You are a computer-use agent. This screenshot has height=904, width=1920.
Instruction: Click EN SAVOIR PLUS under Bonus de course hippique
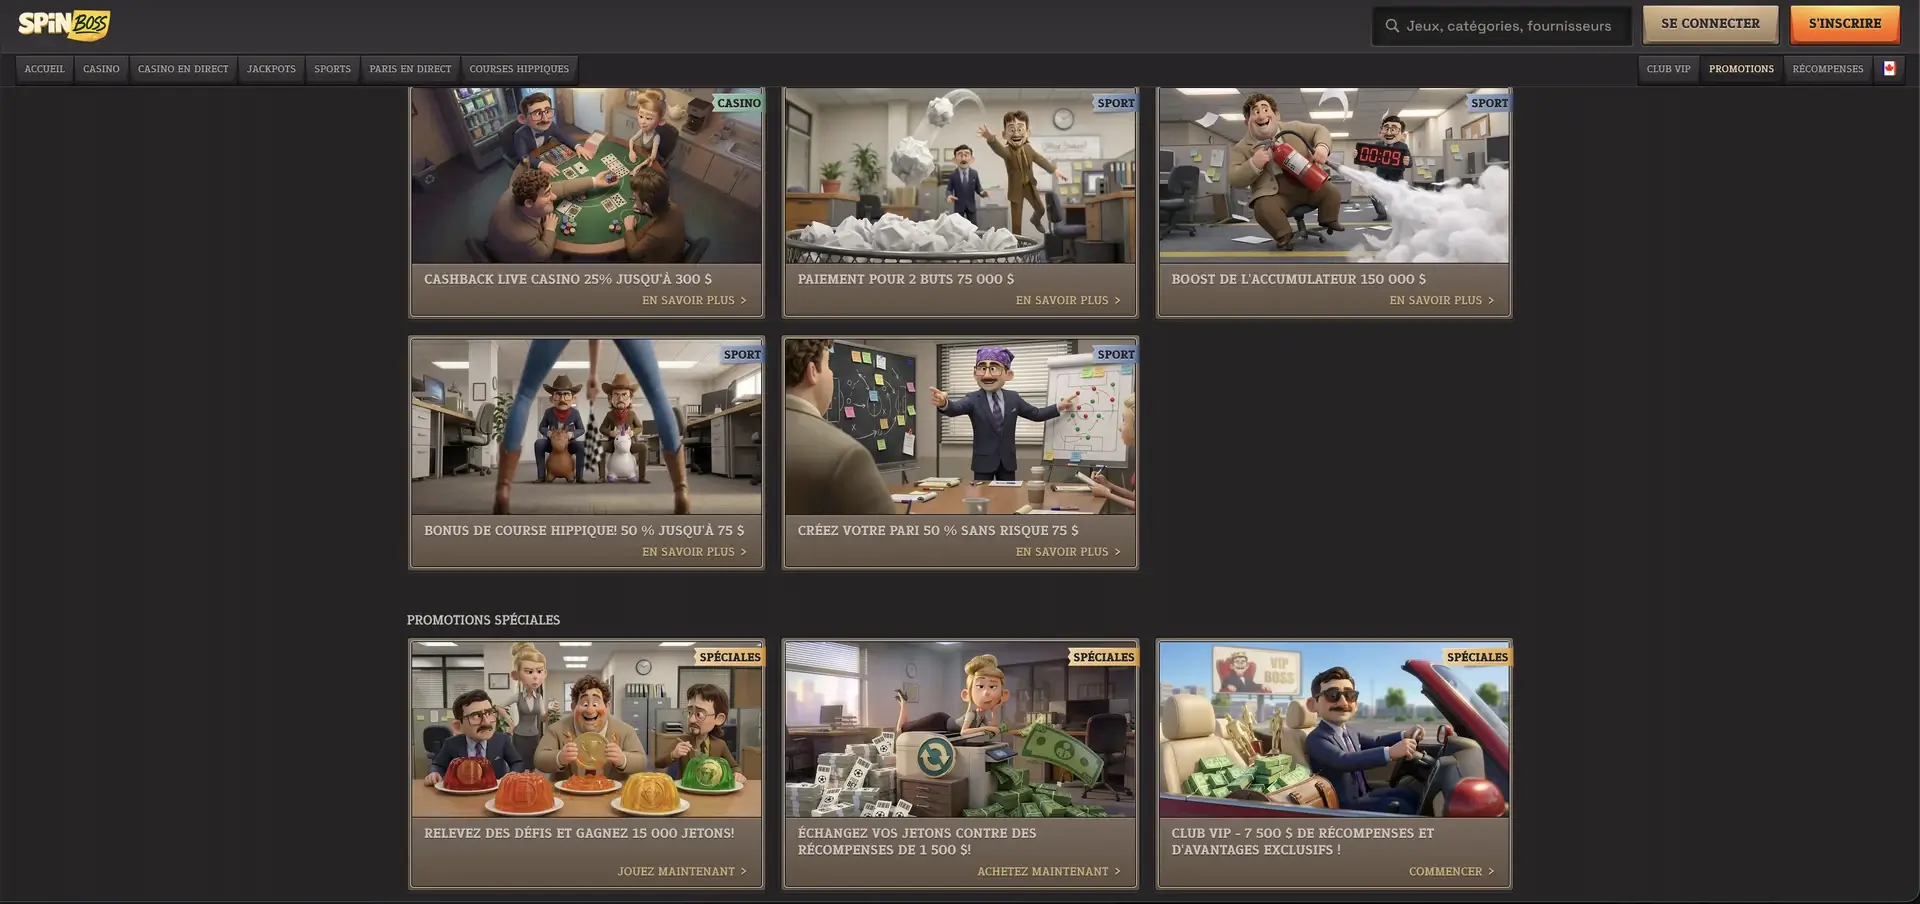point(694,551)
